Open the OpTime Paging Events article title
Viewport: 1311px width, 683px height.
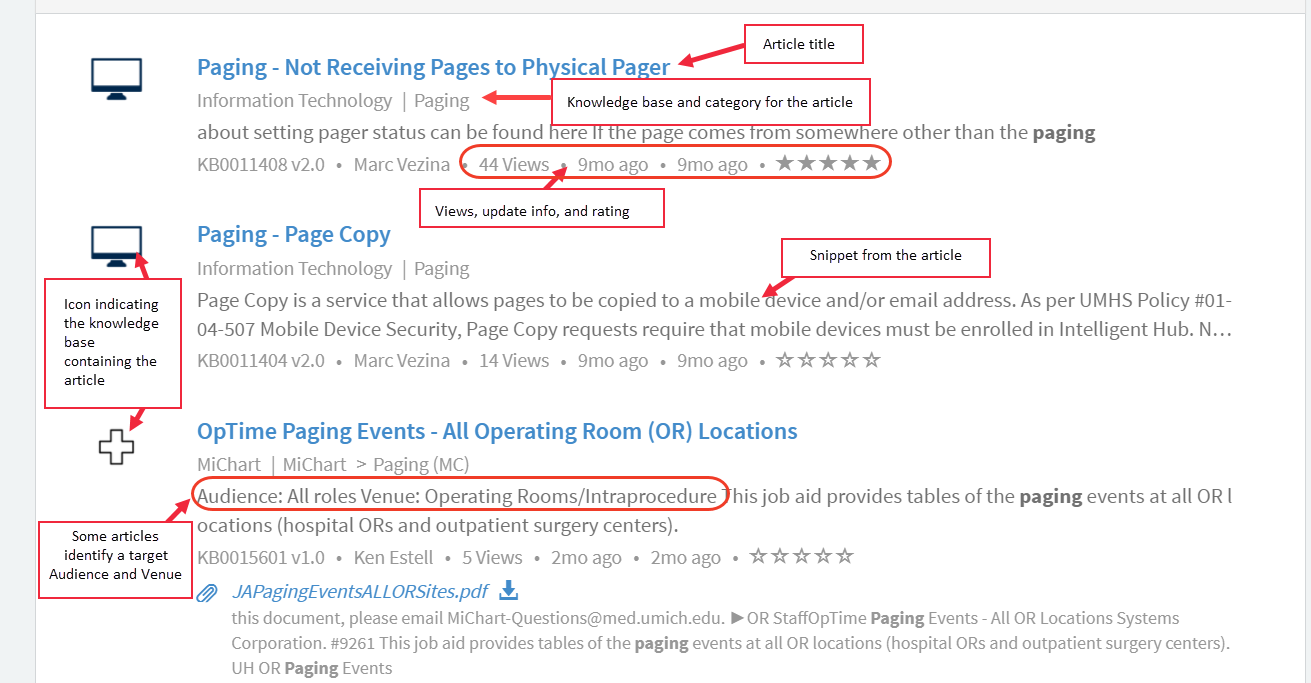point(497,431)
